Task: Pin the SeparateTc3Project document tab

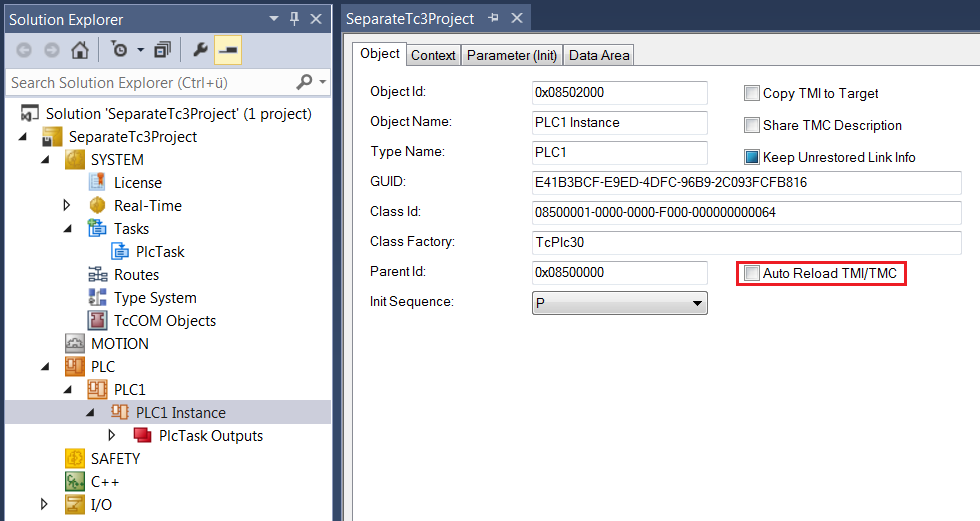Action: tap(493, 18)
